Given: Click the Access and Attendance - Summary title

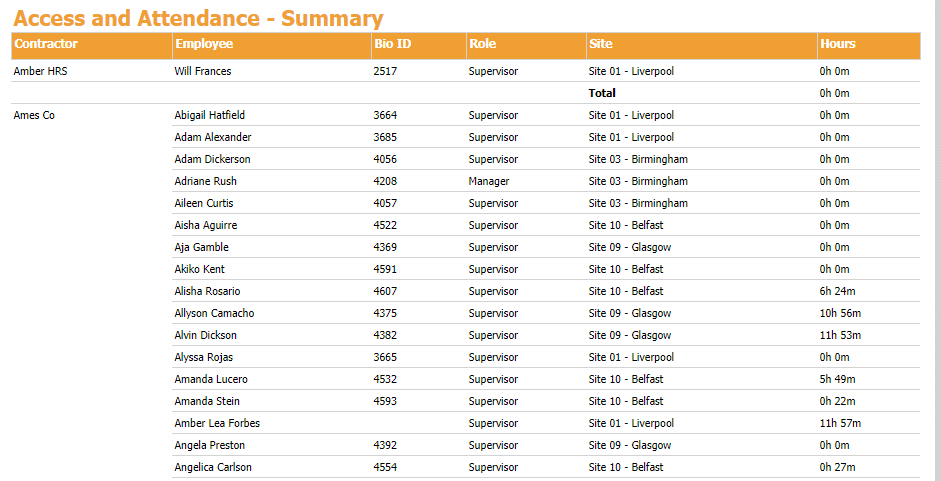Looking at the screenshot, I should coord(198,18).
